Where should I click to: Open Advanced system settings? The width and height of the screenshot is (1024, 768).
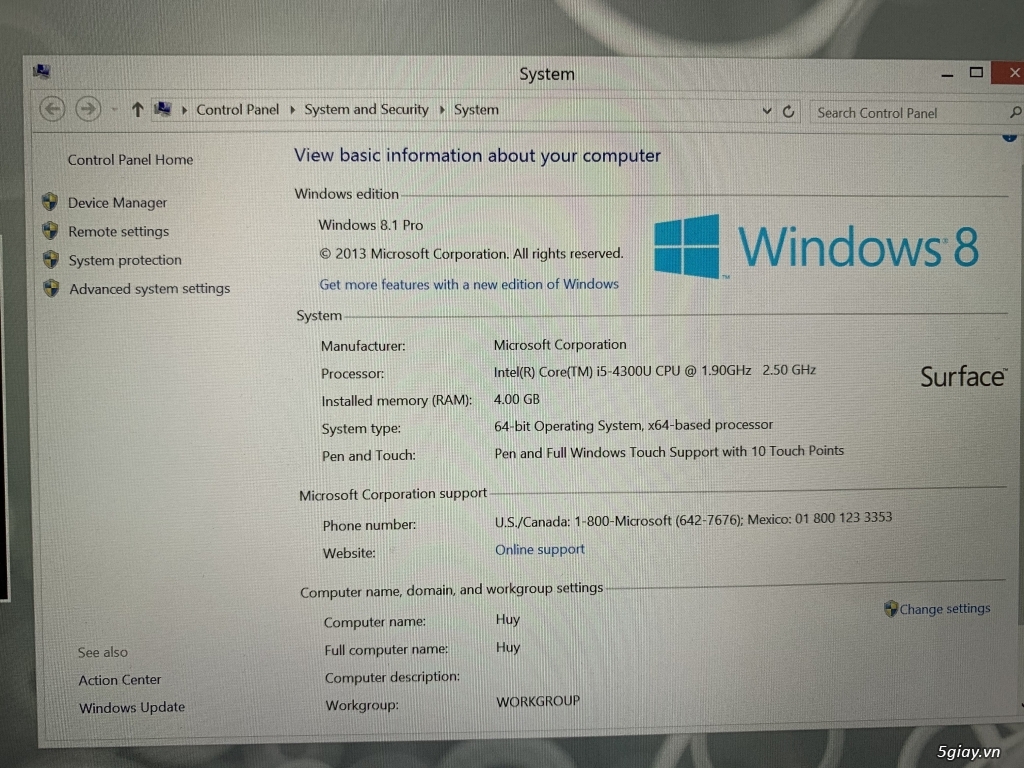coord(150,288)
